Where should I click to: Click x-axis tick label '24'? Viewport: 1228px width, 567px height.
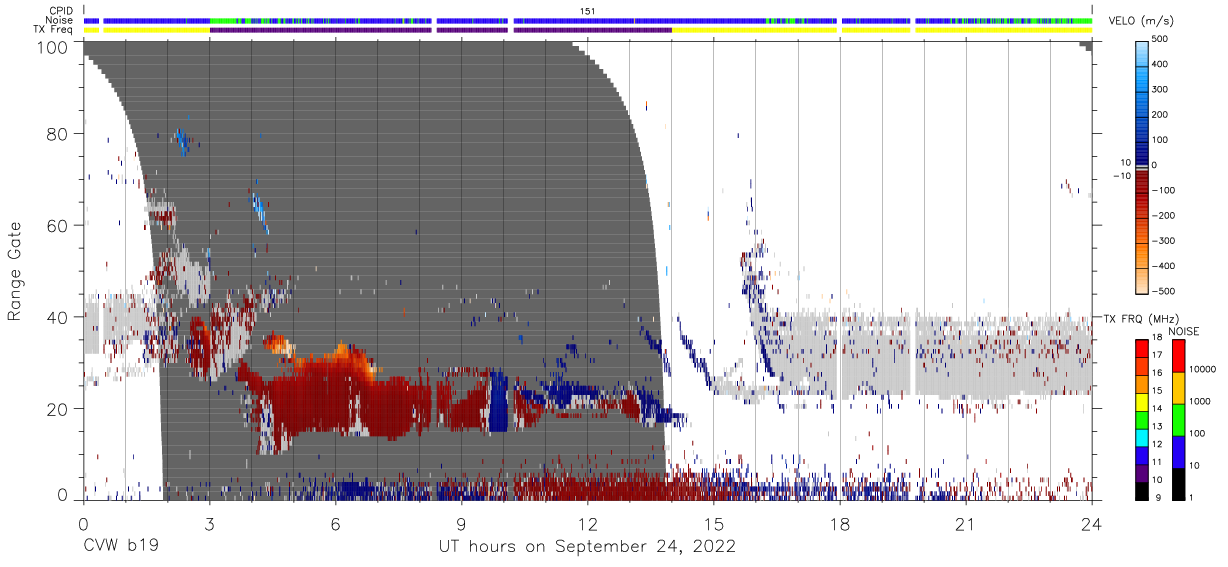[x=1091, y=523]
